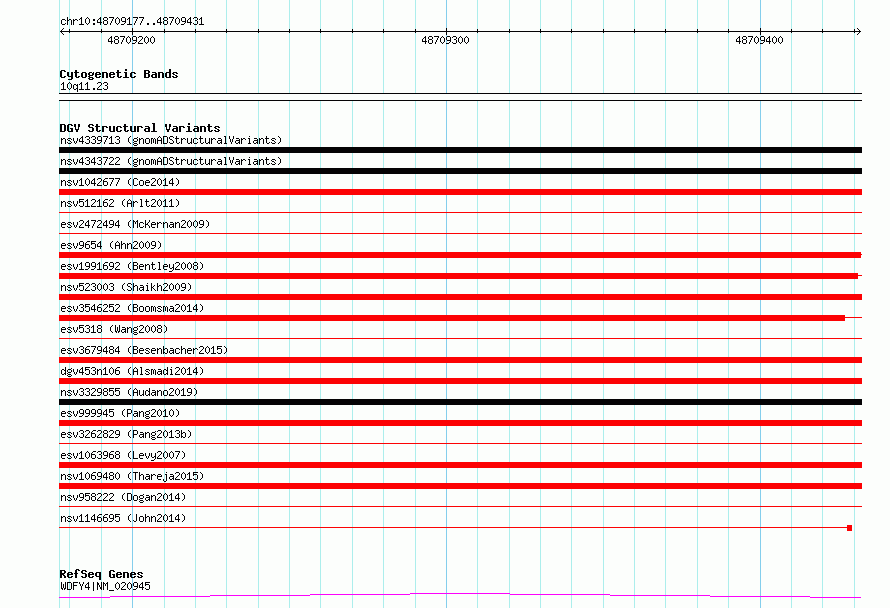Screen dimensions: 890x608
Task: Click the small red square on the John2014 track
Action: (x=849, y=528)
